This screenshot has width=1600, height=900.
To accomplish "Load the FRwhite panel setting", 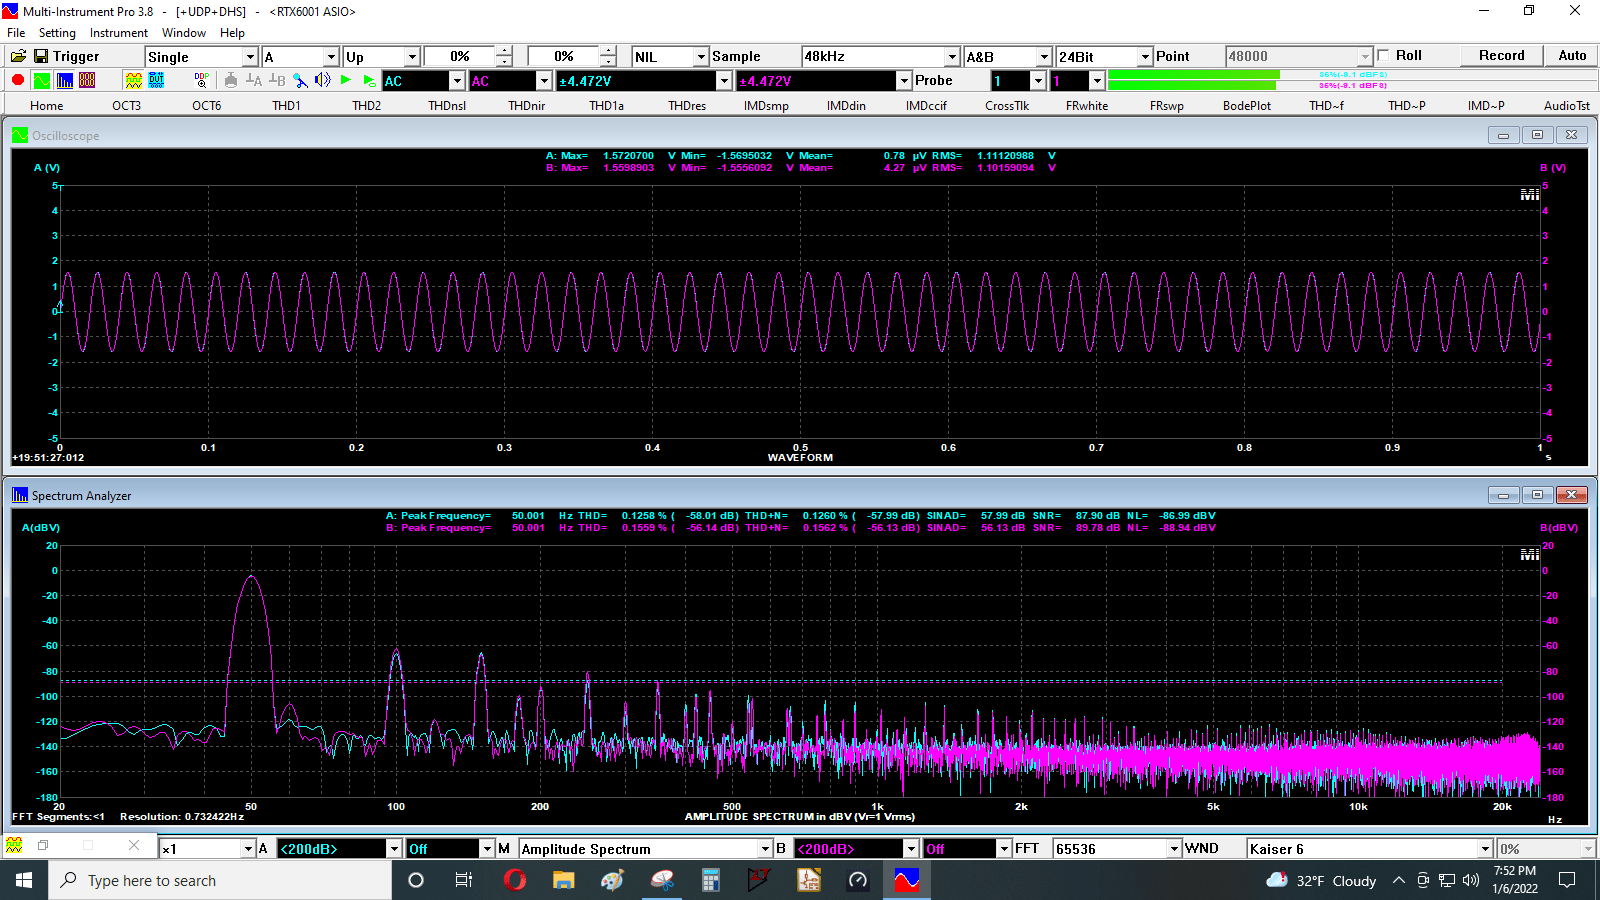I will 1086,105.
